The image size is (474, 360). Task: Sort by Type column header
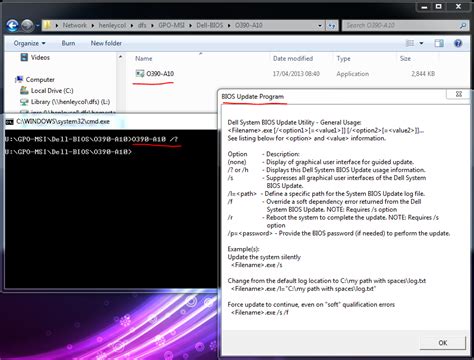343,59
